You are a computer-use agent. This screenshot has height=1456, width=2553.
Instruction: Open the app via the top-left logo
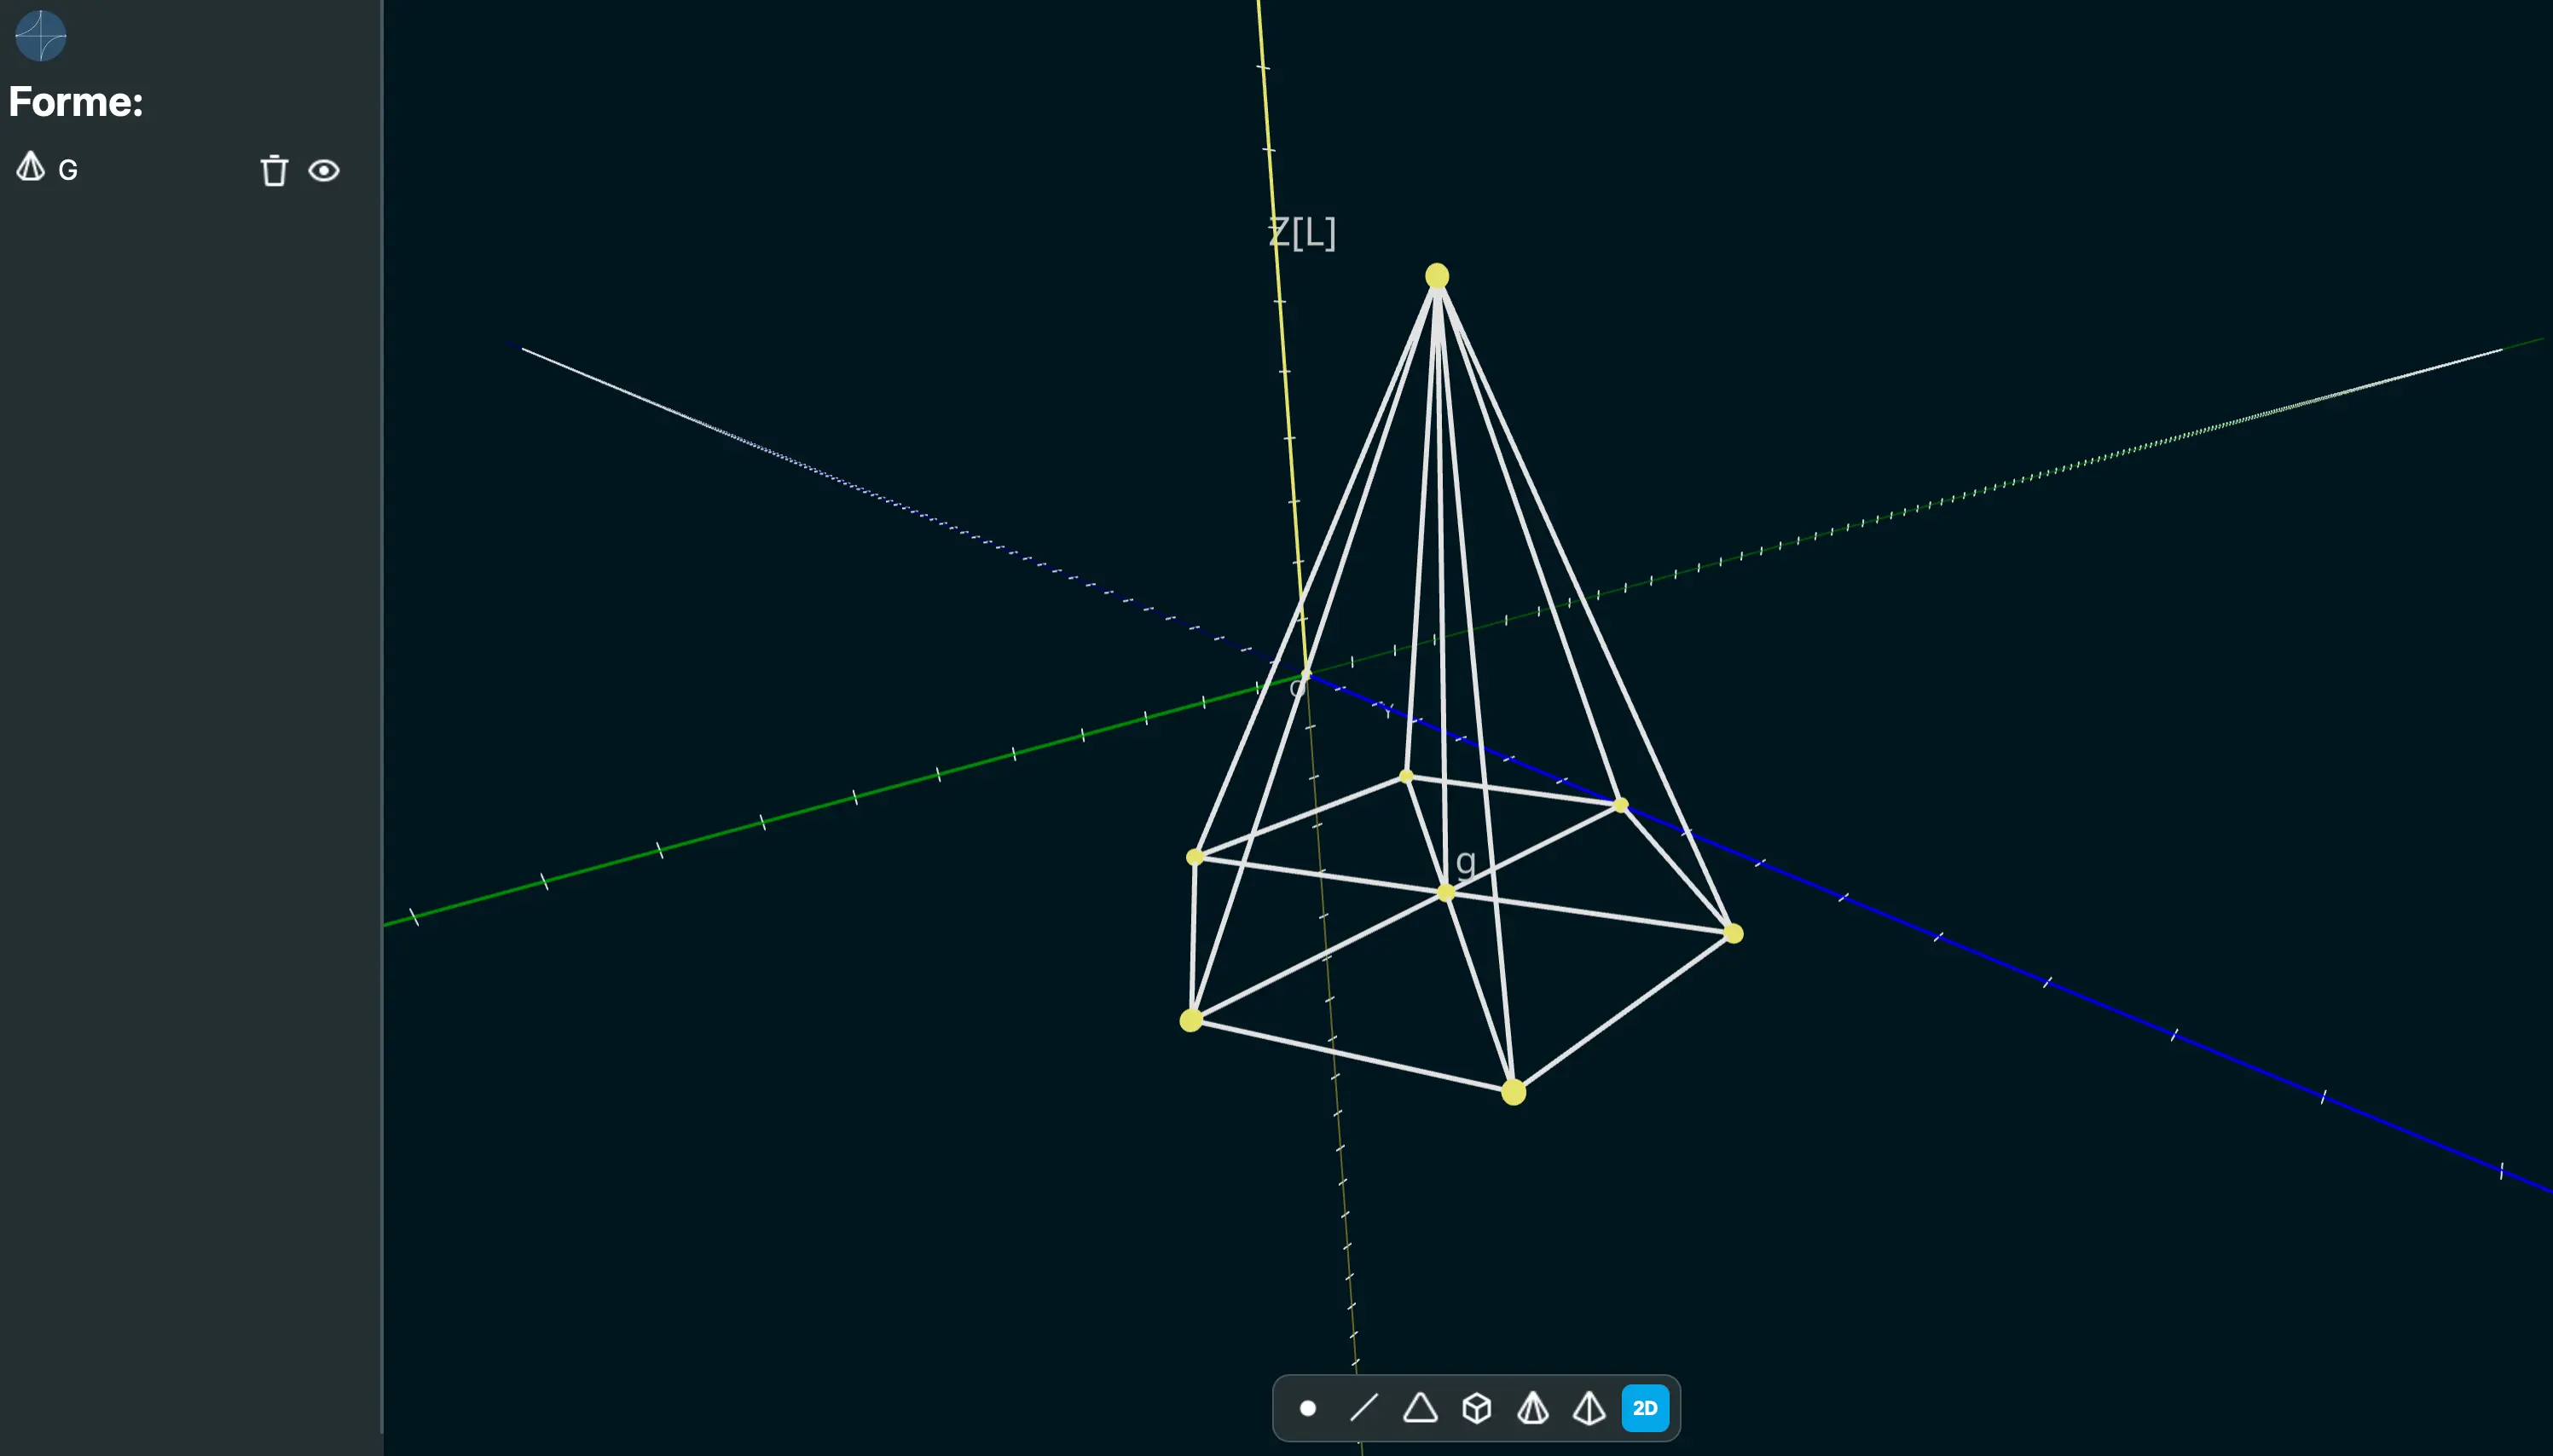39,36
